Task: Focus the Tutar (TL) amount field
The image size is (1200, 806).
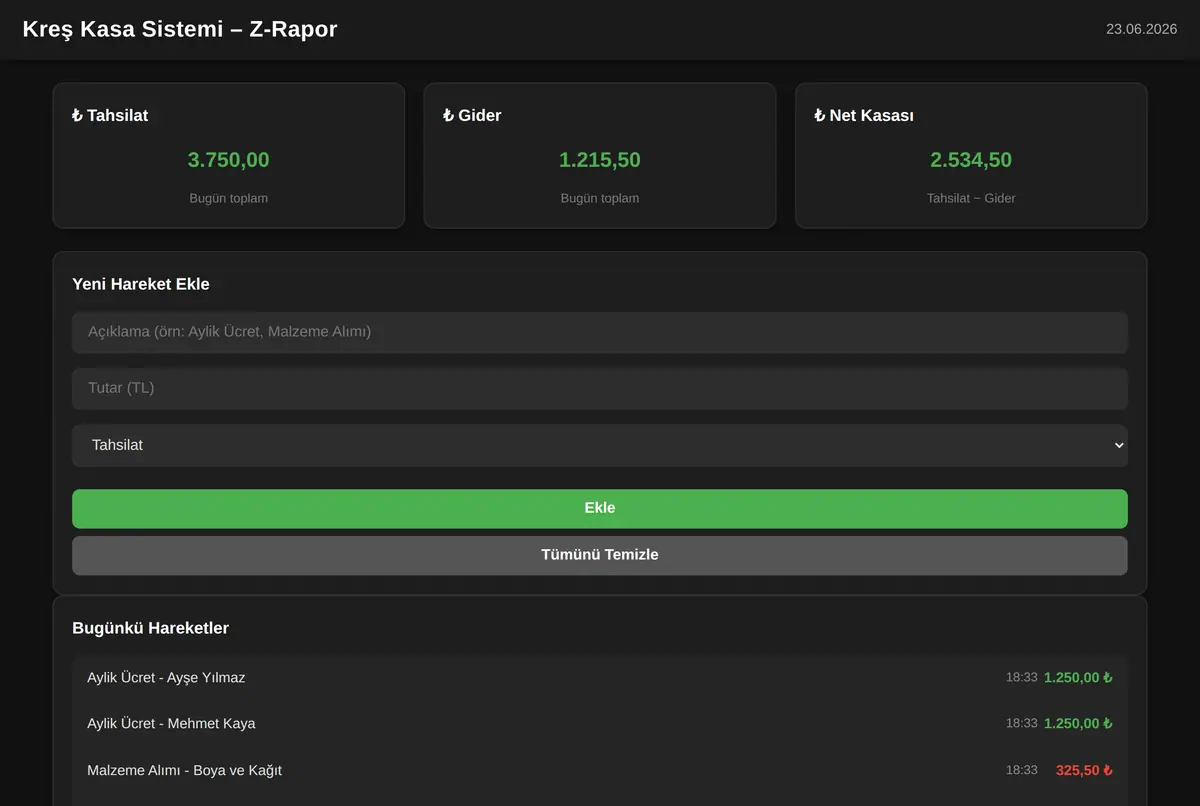Action: (600, 388)
